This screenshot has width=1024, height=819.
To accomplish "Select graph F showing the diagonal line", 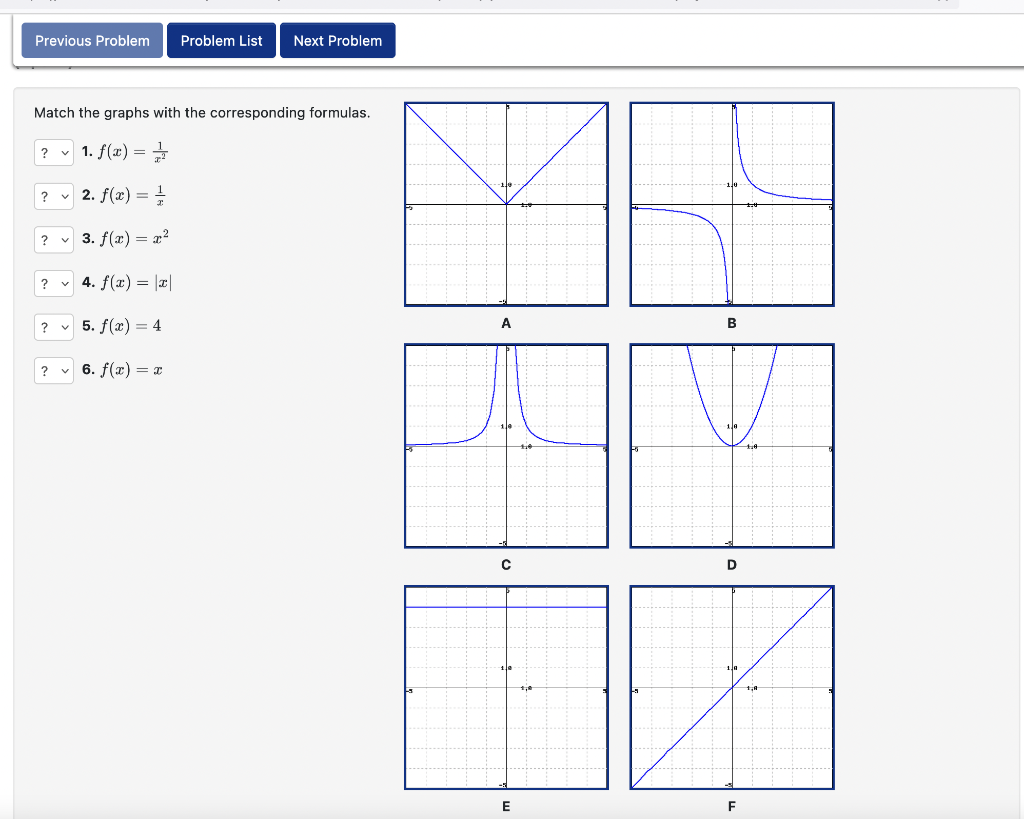I will click(731, 687).
